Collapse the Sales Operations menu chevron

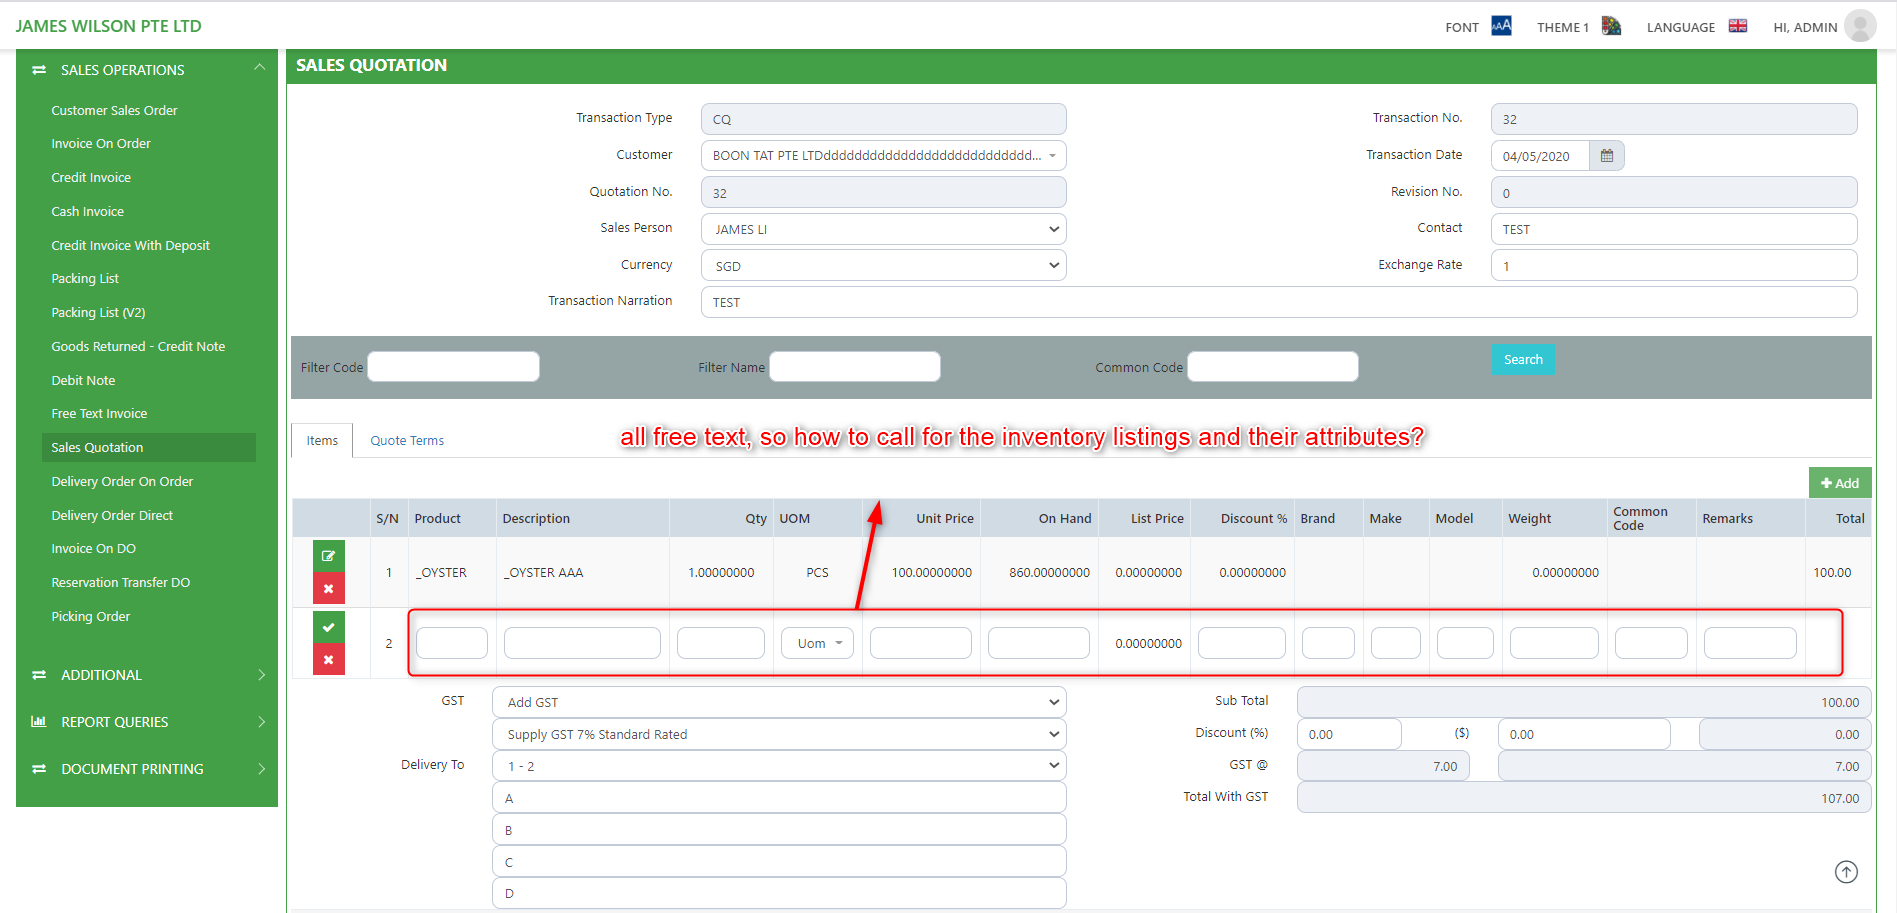coord(260,67)
